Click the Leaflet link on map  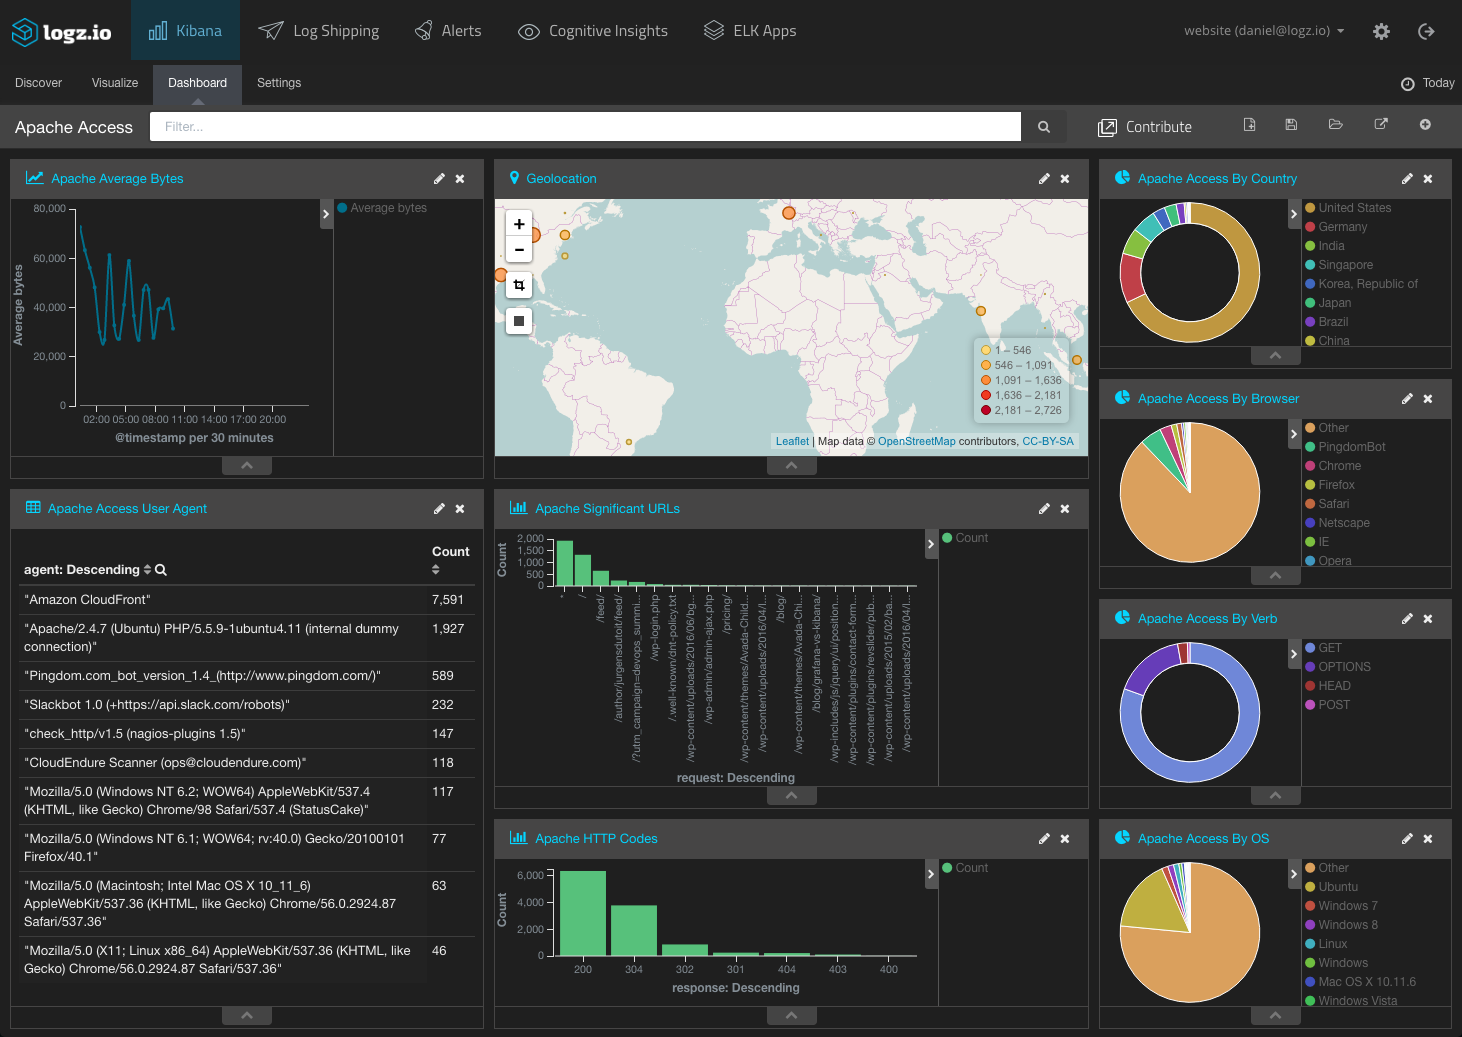click(x=792, y=441)
